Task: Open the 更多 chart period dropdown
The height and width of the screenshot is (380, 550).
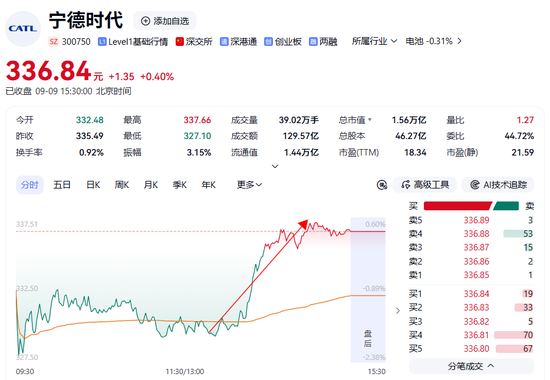Action: pyautogui.click(x=249, y=185)
